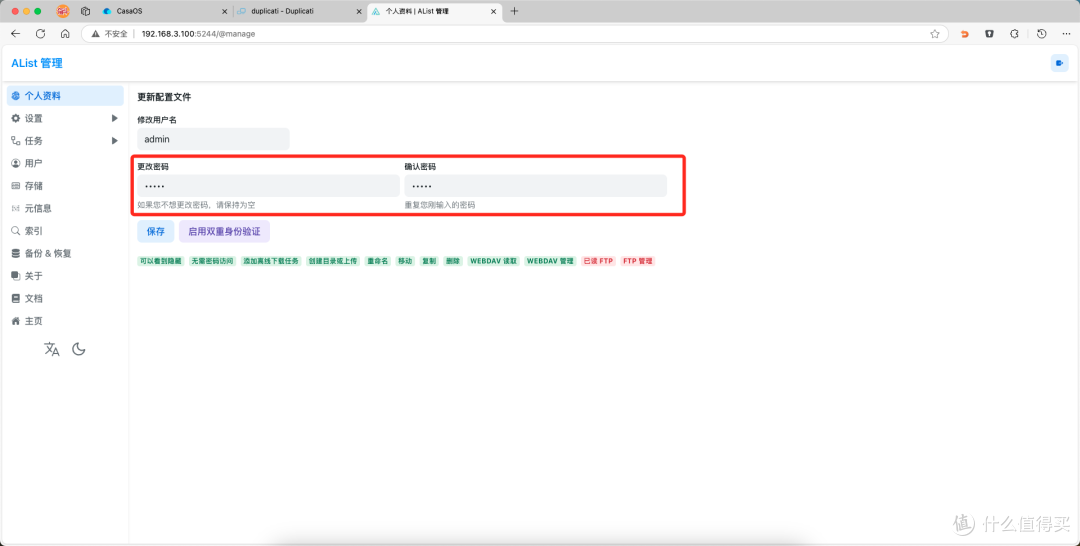Close the AList 管理 tab

(493, 12)
